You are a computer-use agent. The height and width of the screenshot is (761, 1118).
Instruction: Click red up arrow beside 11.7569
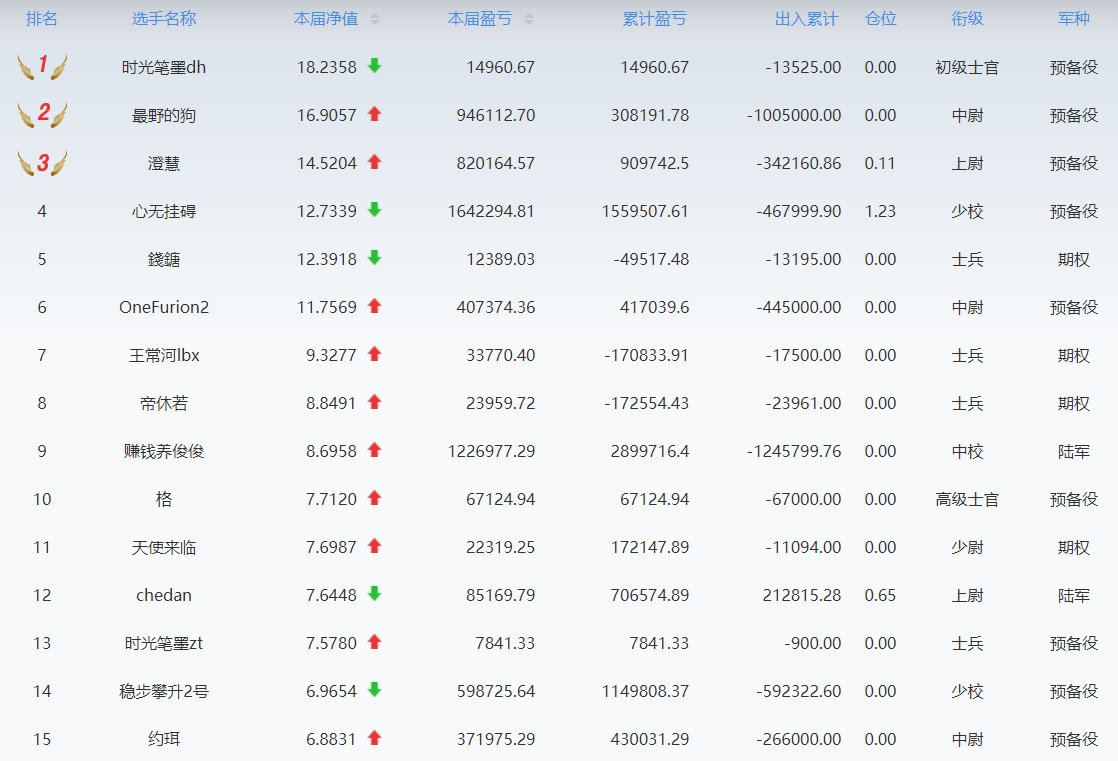374,306
